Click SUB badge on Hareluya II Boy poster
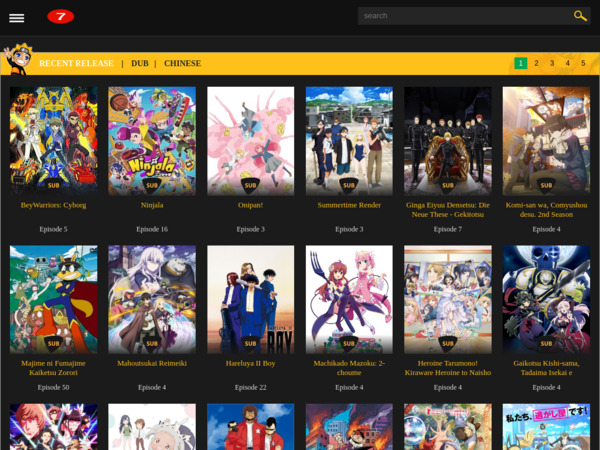600x450 pixels. click(251, 344)
